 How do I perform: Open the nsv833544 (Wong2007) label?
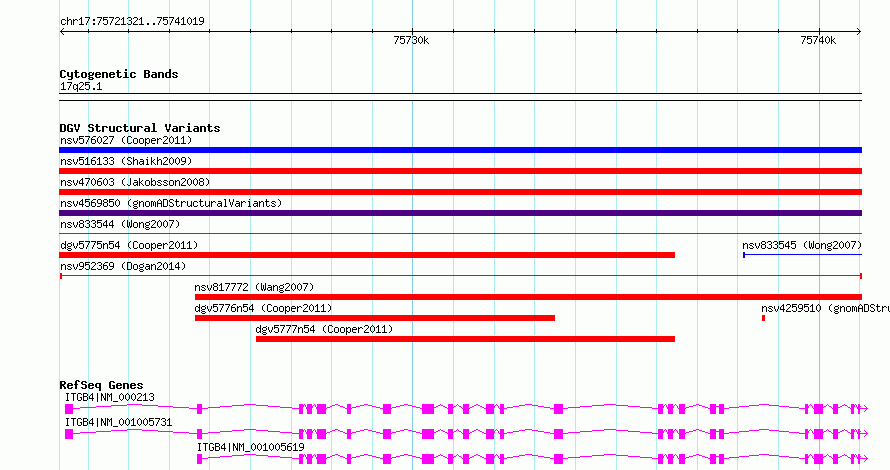pos(120,224)
